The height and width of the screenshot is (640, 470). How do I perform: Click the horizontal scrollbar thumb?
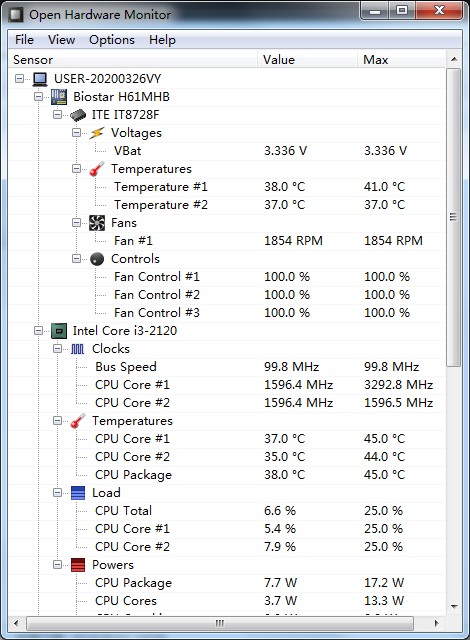pyautogui.click(x=220, y=623)
